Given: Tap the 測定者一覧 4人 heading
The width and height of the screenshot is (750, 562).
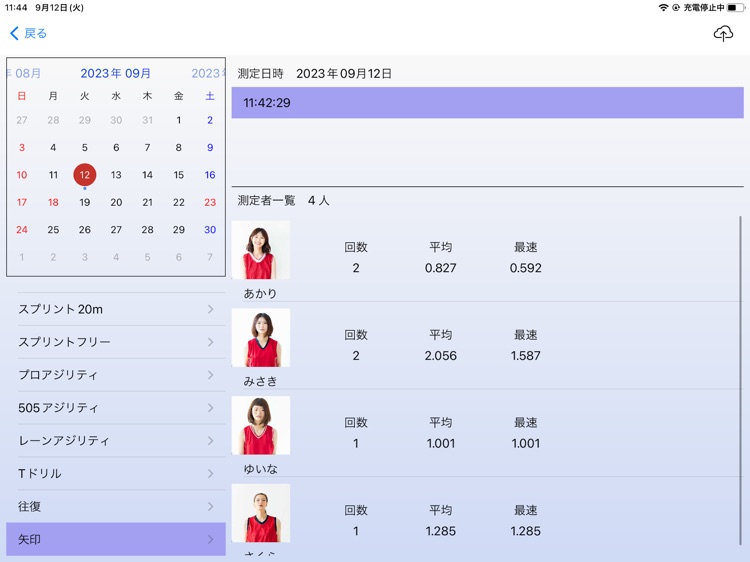Looking at the screenshot, I should click(283, 200).
